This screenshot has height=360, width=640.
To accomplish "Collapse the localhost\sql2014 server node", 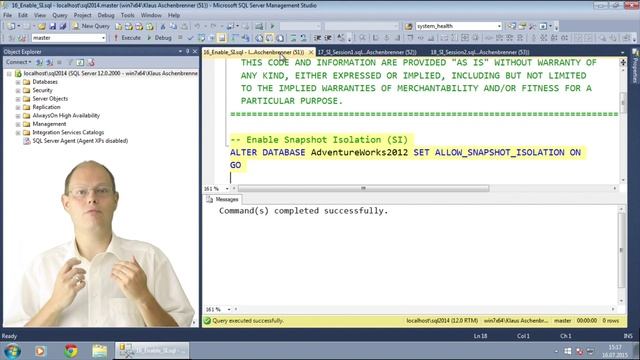I will 9,74.
